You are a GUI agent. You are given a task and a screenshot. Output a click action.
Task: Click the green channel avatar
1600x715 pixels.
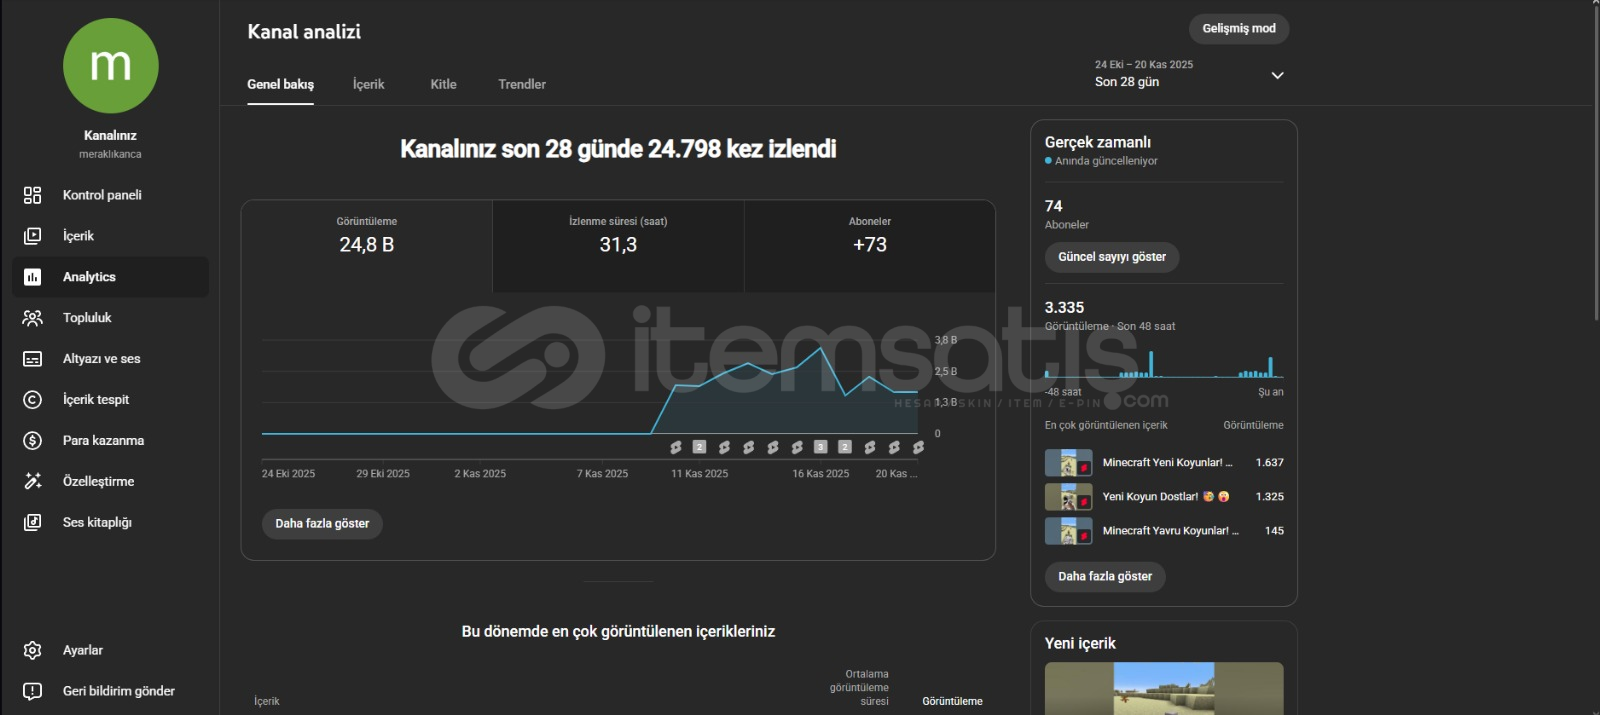click(111, 66)
